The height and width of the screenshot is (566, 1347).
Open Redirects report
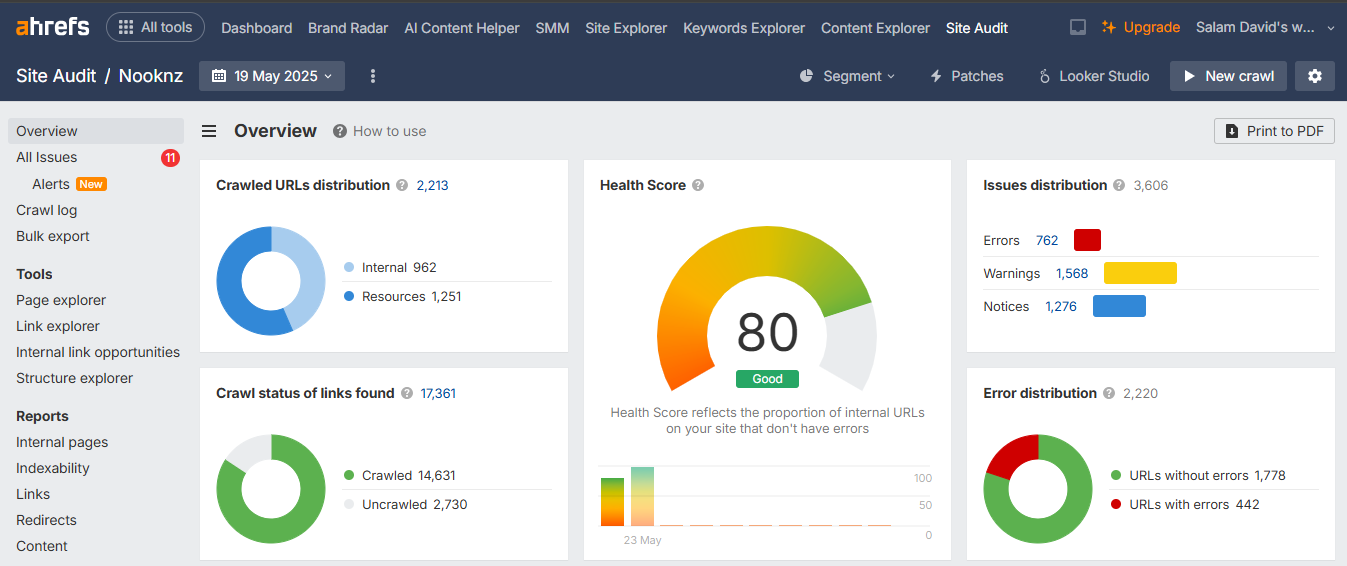46,520
